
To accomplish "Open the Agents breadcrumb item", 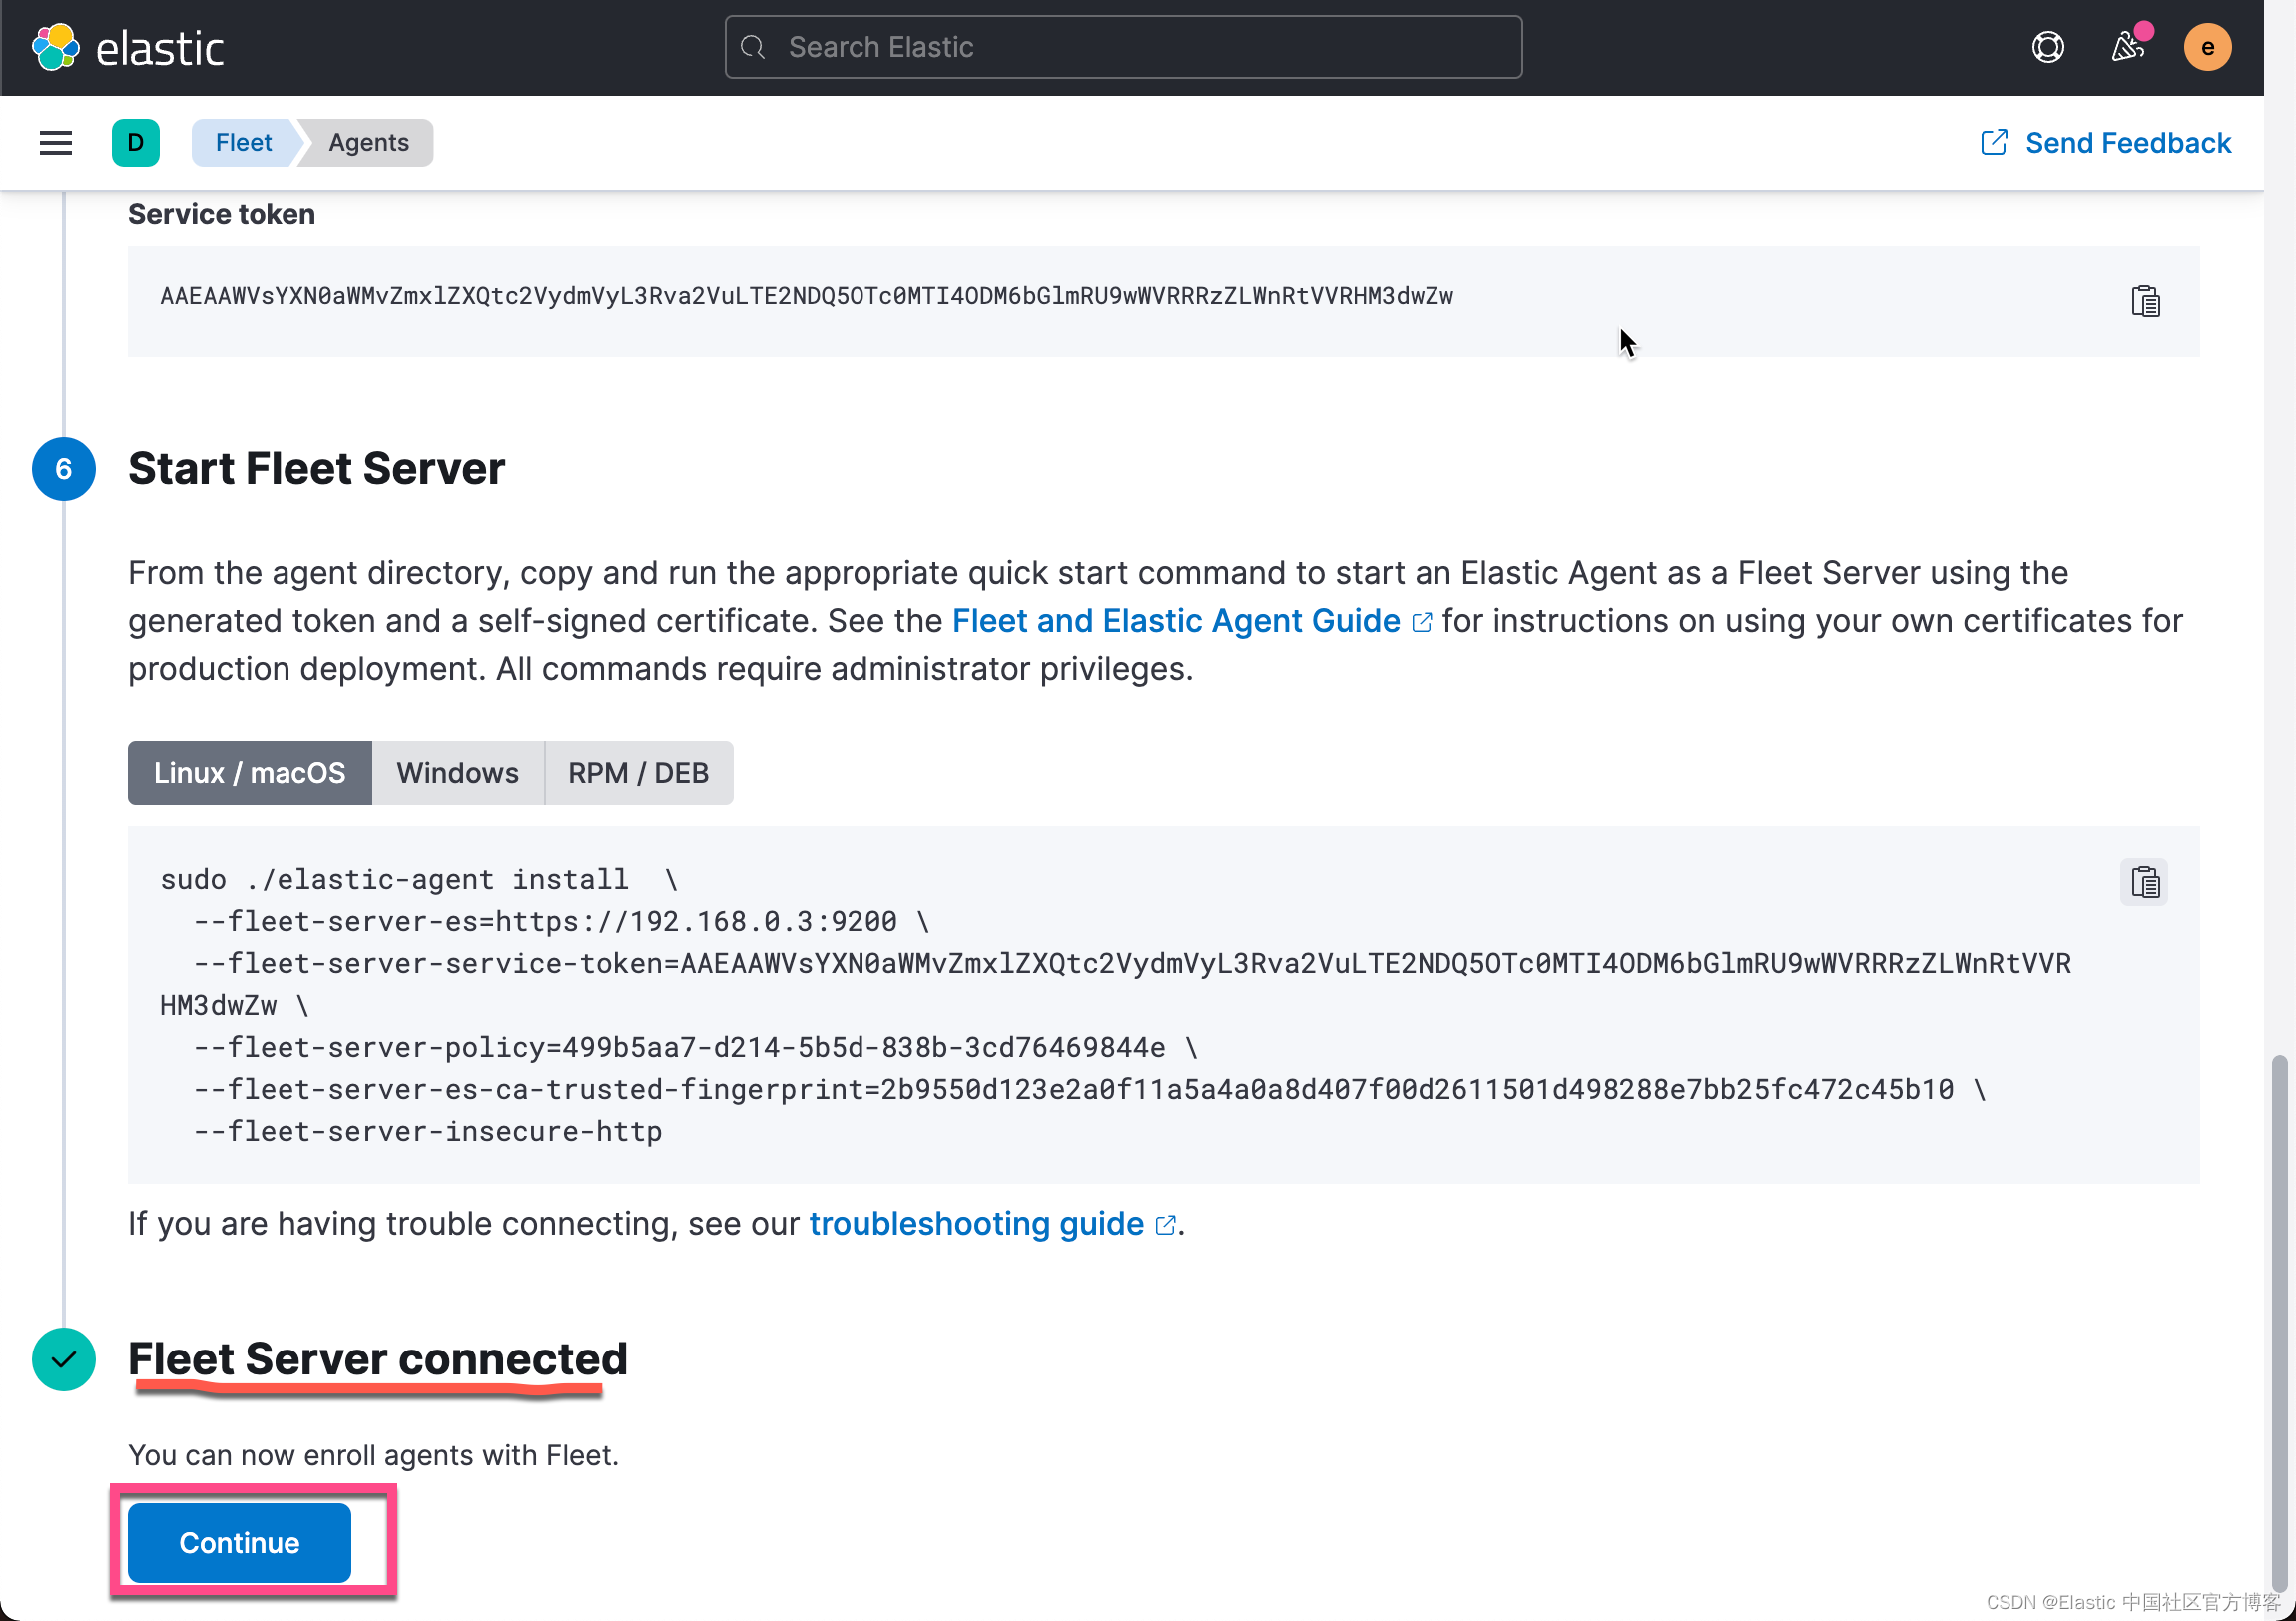I will click(x=369, y=142).
